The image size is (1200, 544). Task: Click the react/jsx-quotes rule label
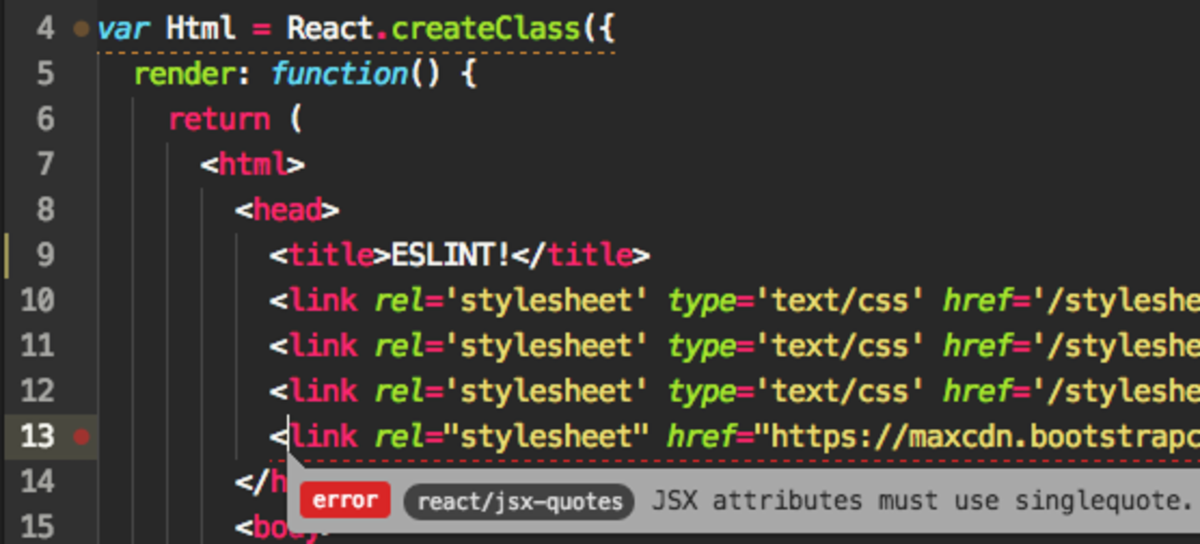tap(519, 500)
